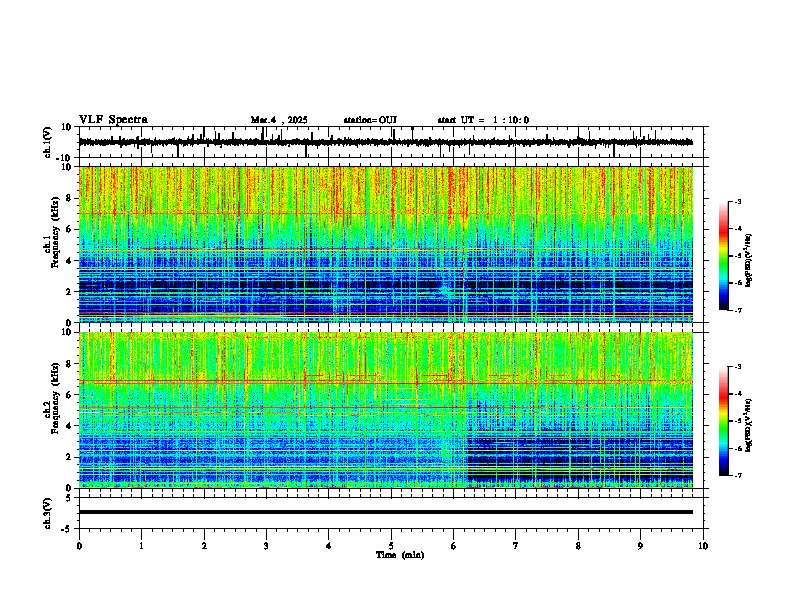Click the "-3" label atop ch.1 color bar
This screenshot has height=612, width=792.
tap(738, 201)
